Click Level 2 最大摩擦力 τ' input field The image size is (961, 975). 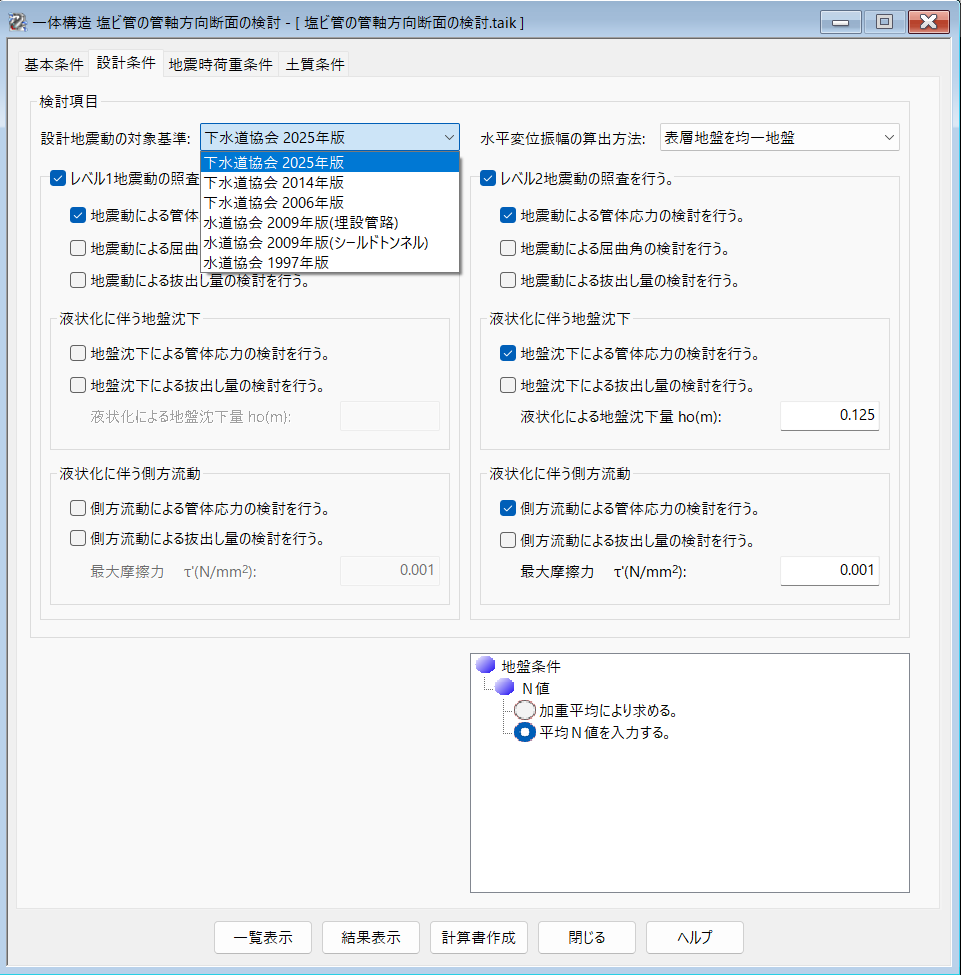[829, 571]
